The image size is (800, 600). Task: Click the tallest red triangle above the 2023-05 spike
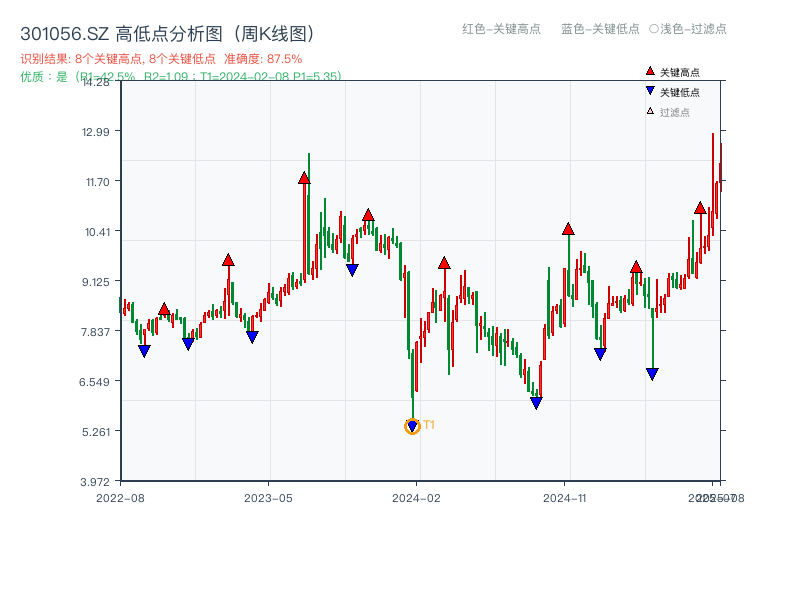pos(304,178)
